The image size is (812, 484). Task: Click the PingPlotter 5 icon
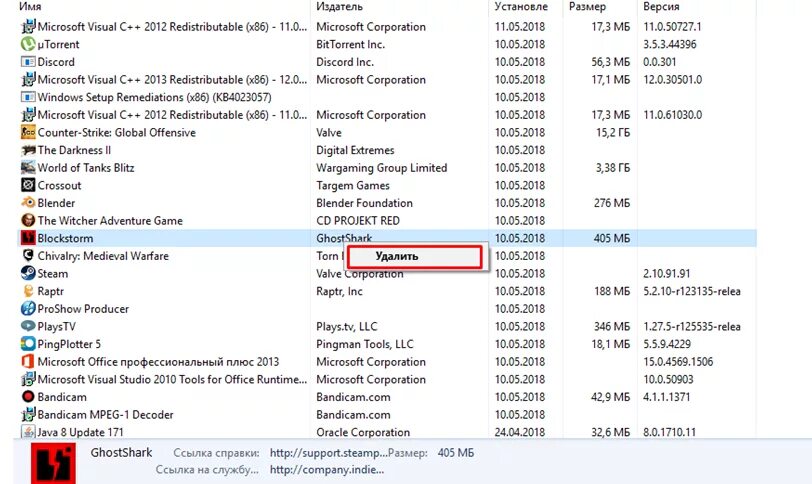[x=28, y=344]
